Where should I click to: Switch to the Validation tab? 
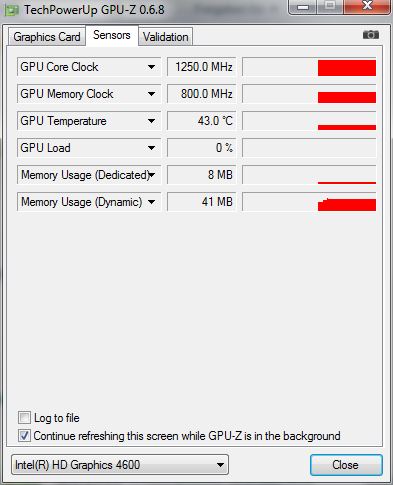[166, 37]
